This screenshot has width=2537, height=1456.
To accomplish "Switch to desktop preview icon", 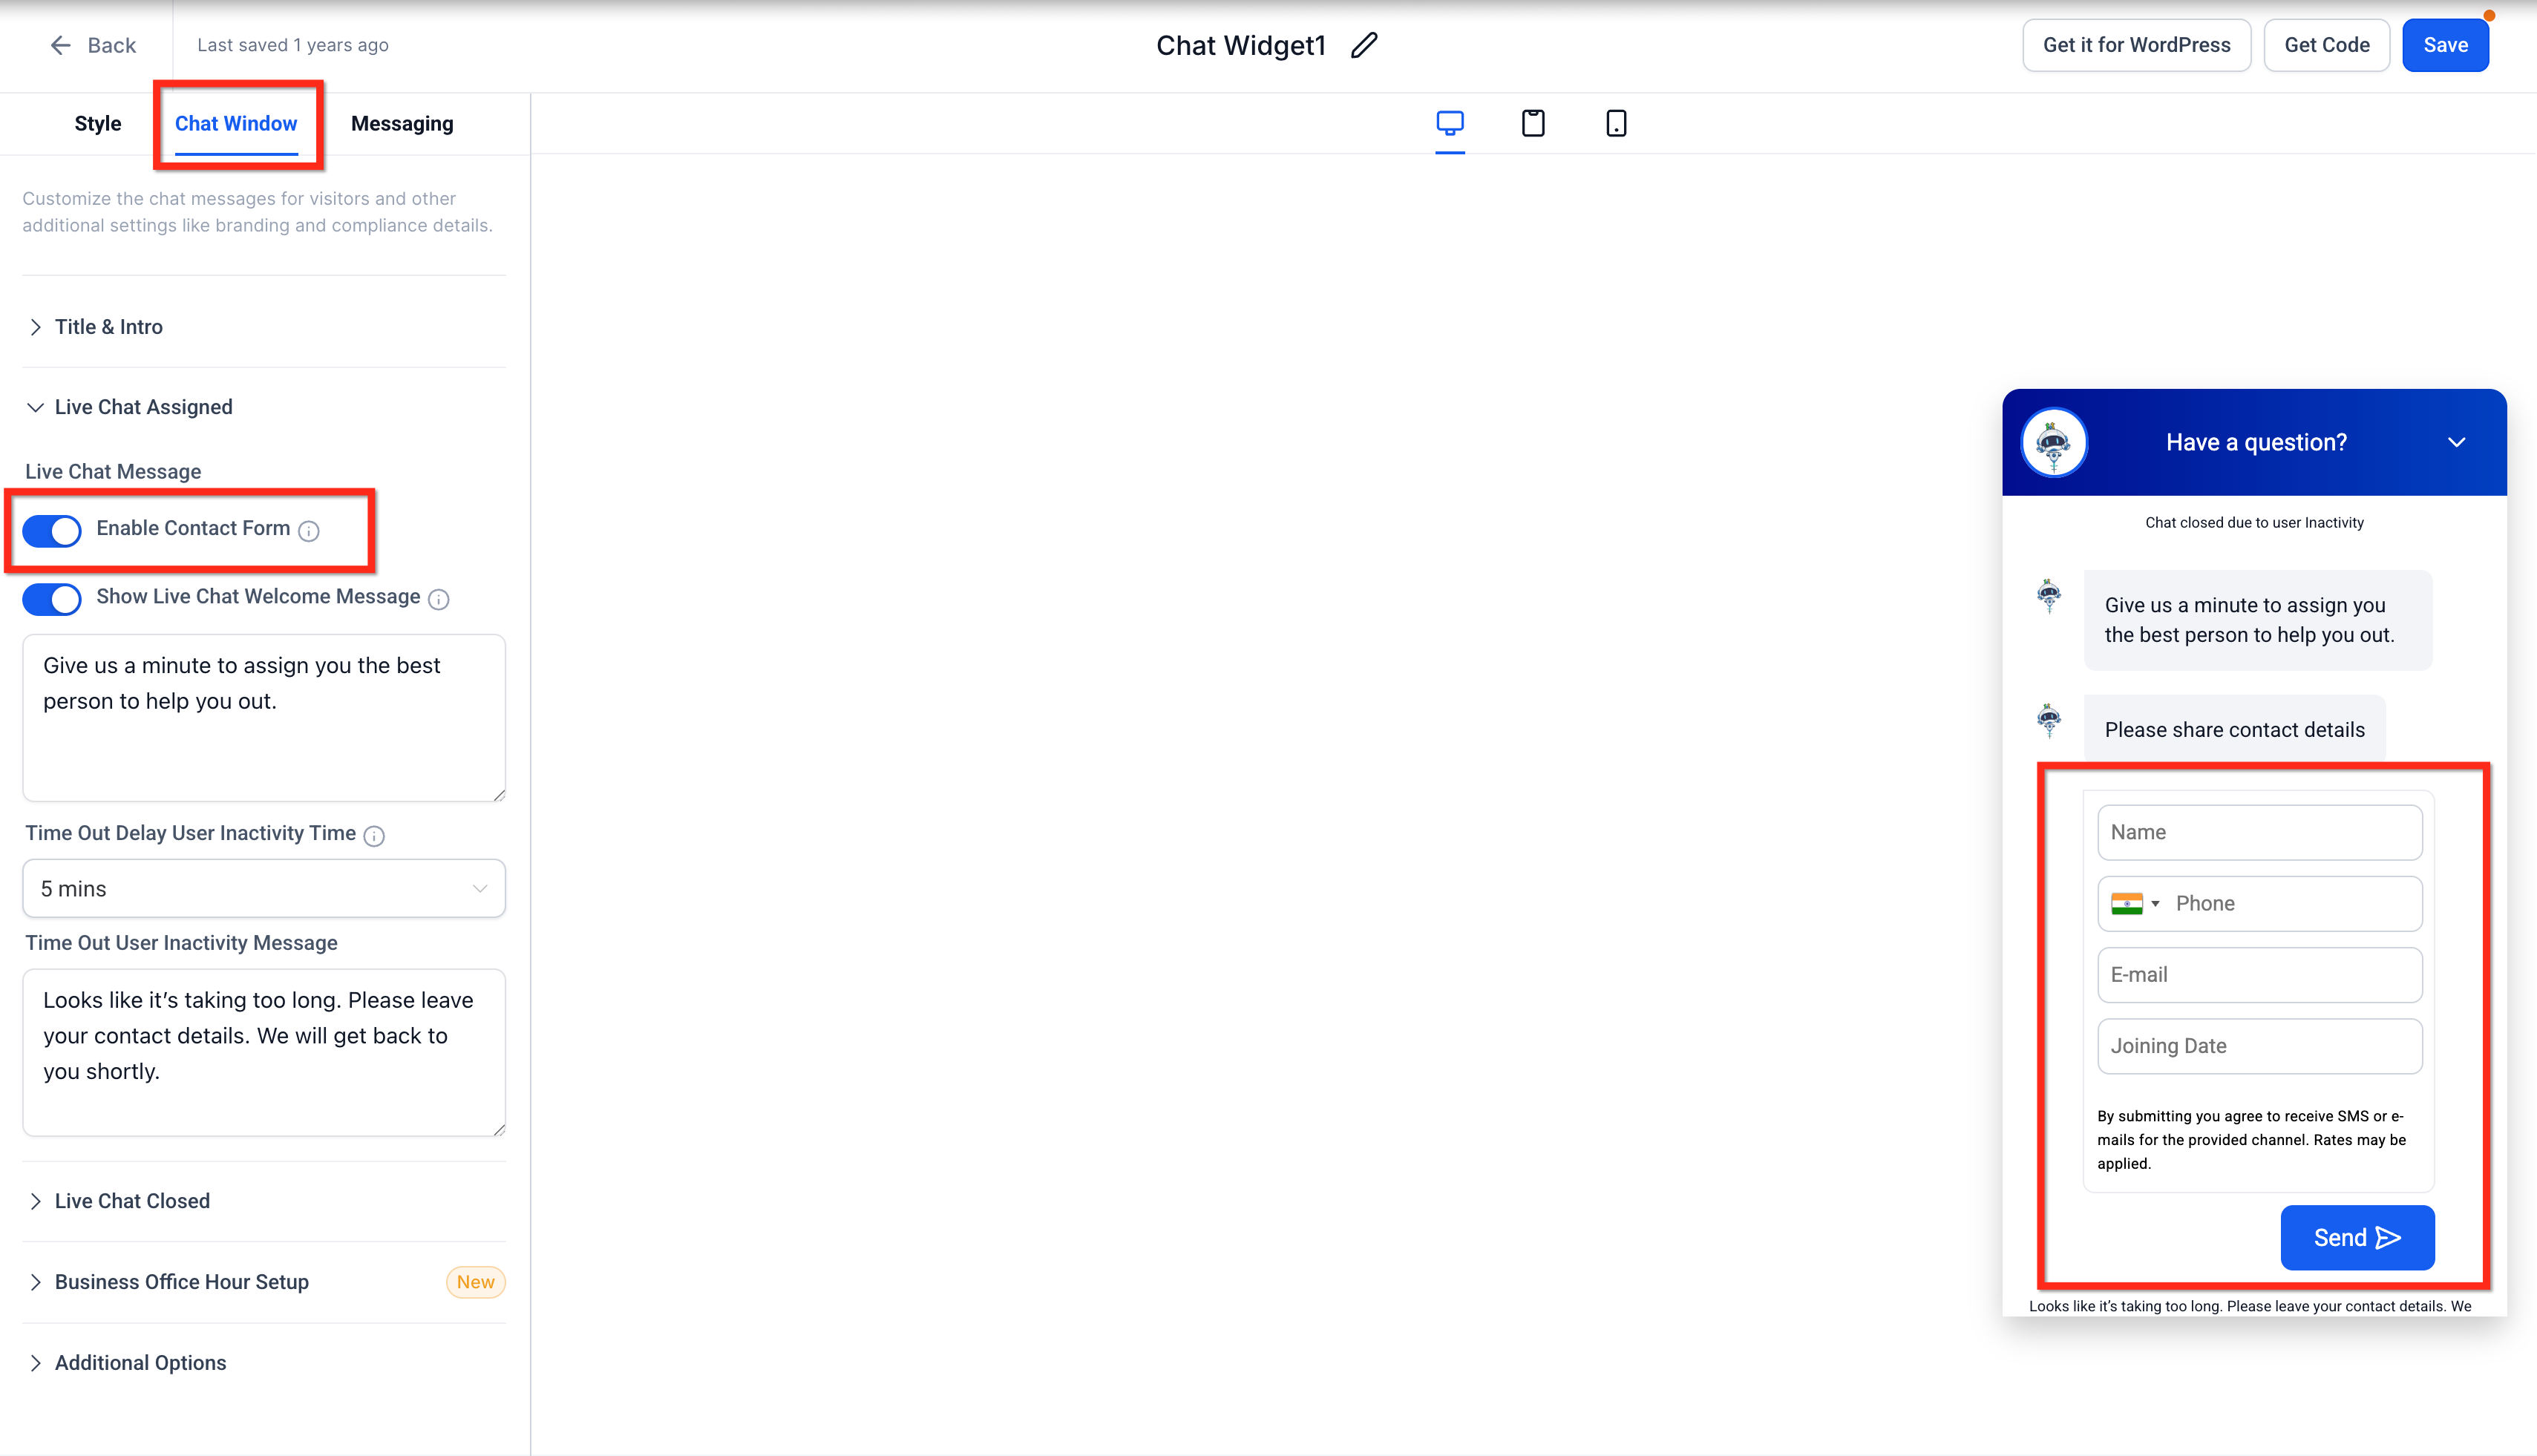I will pos(1449,123).
